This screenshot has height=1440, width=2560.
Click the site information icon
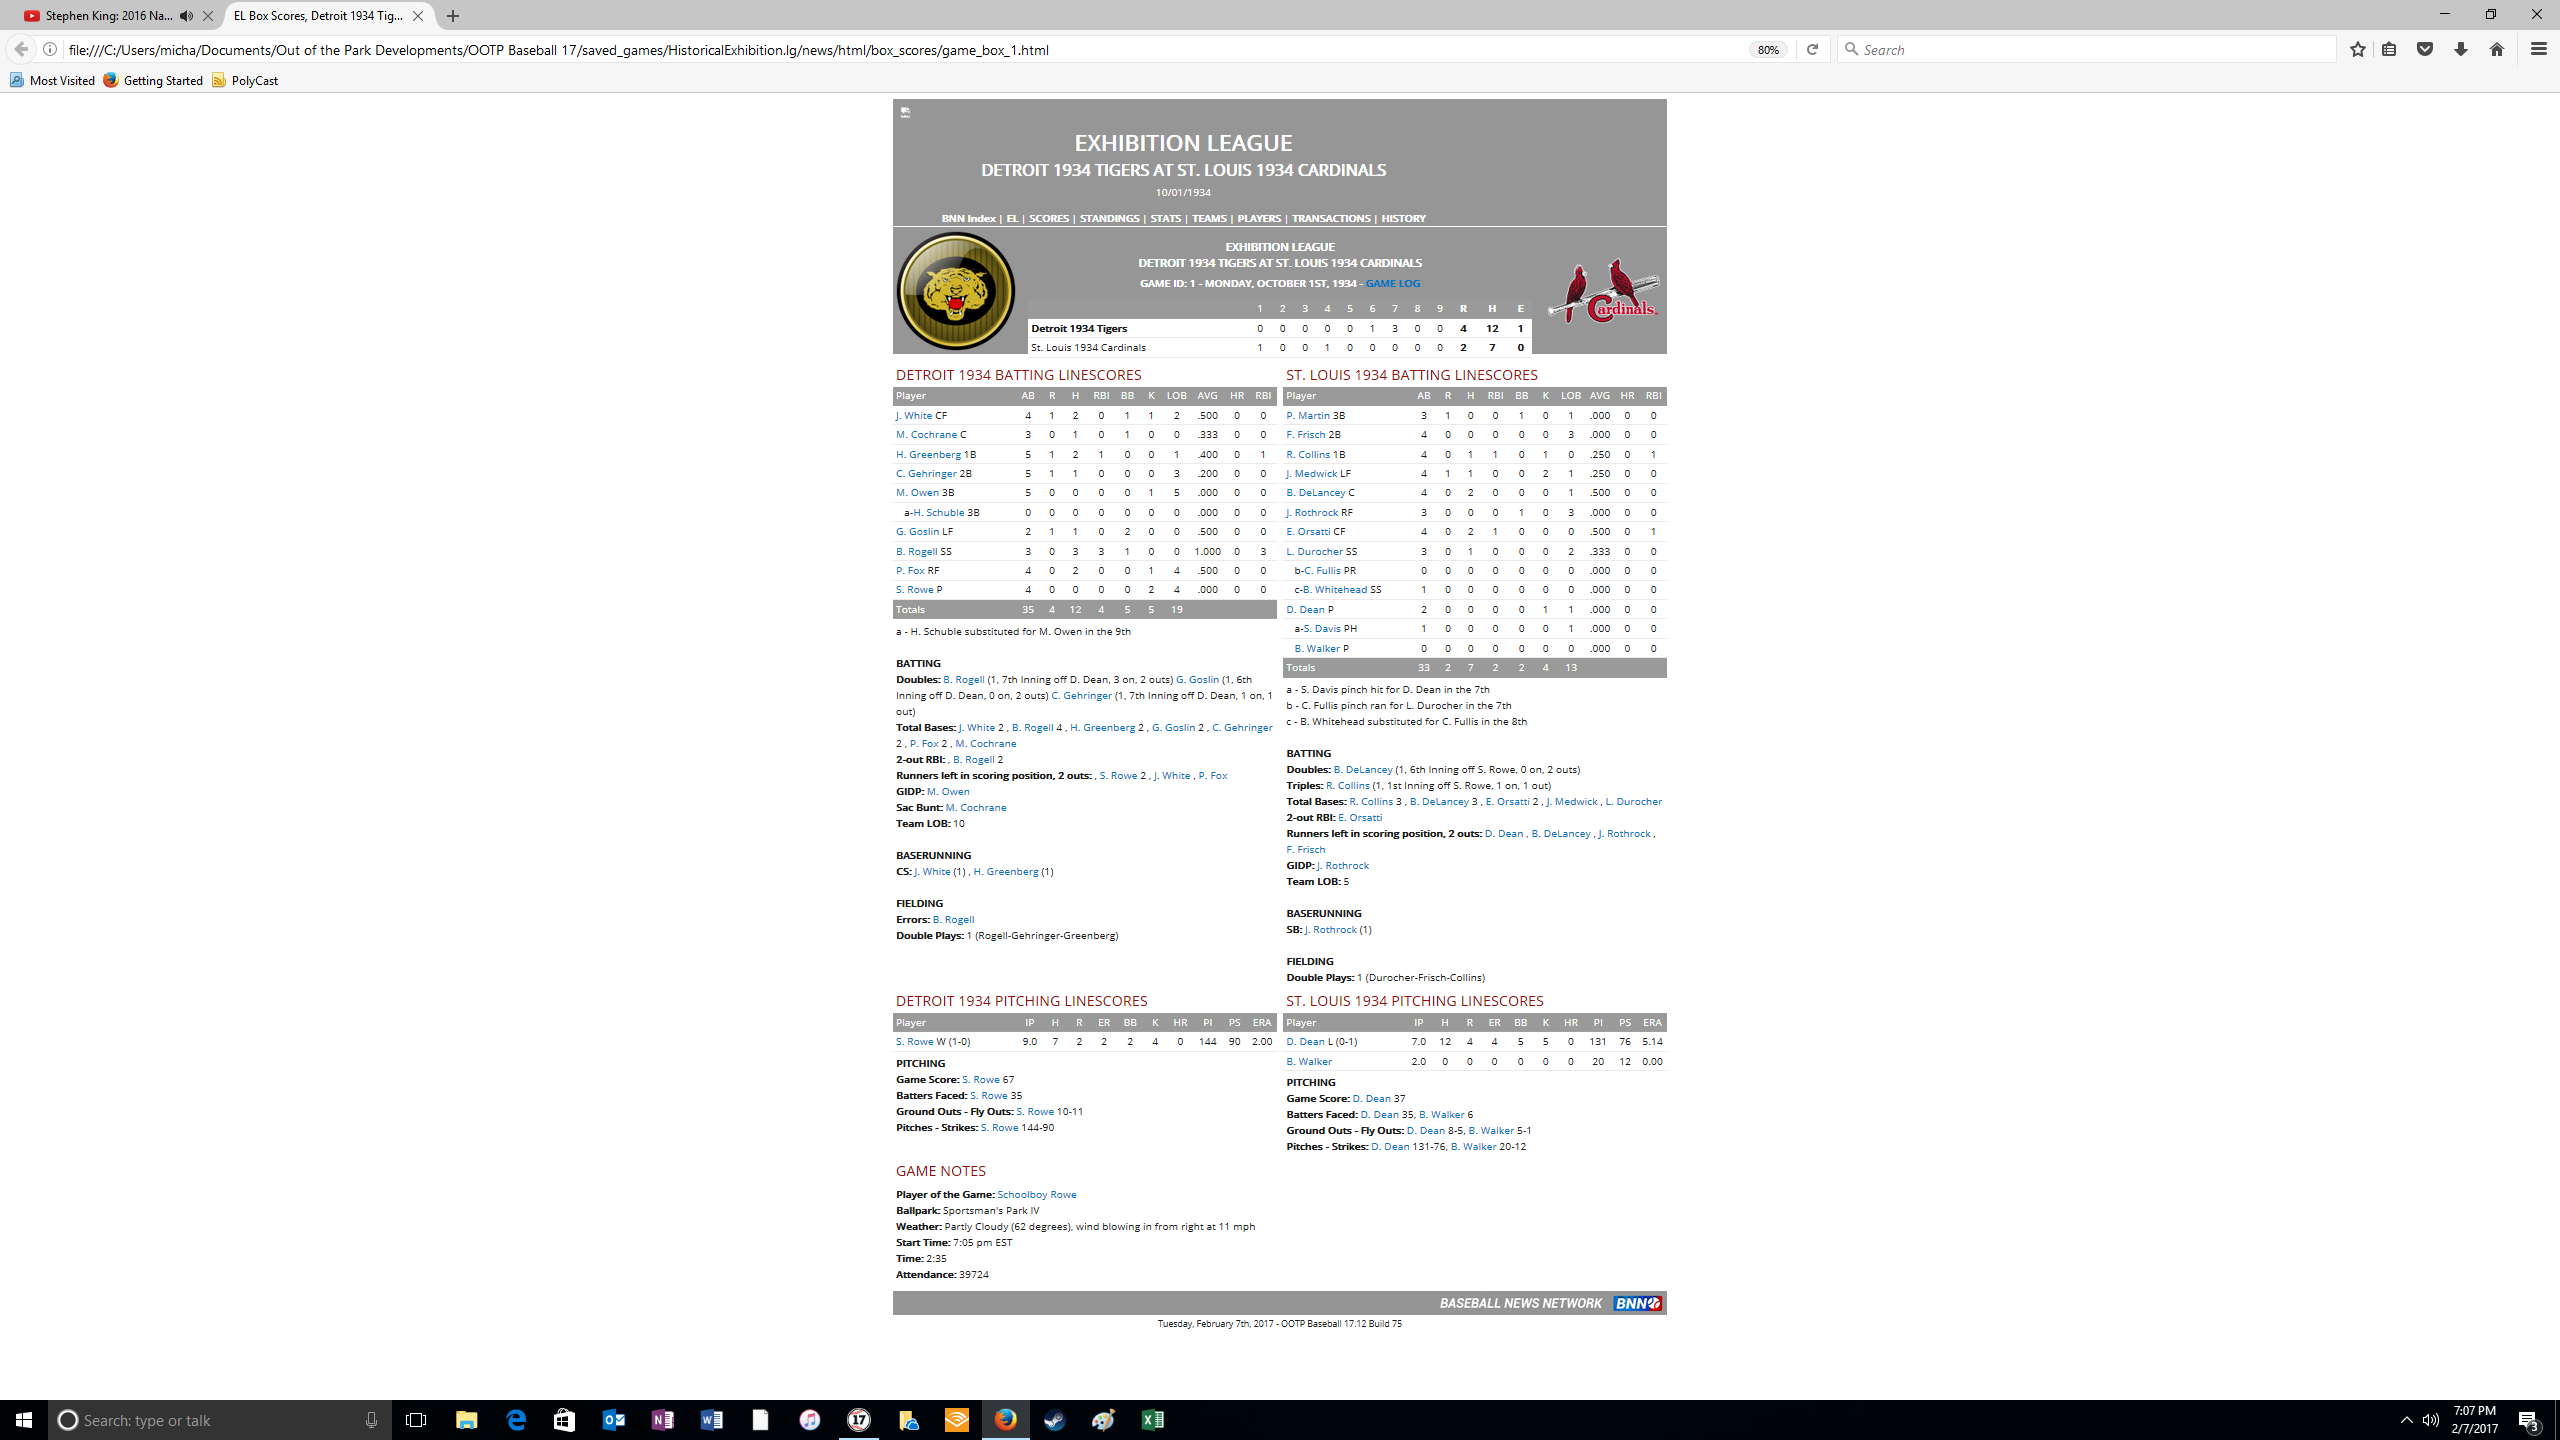[49, 49]
